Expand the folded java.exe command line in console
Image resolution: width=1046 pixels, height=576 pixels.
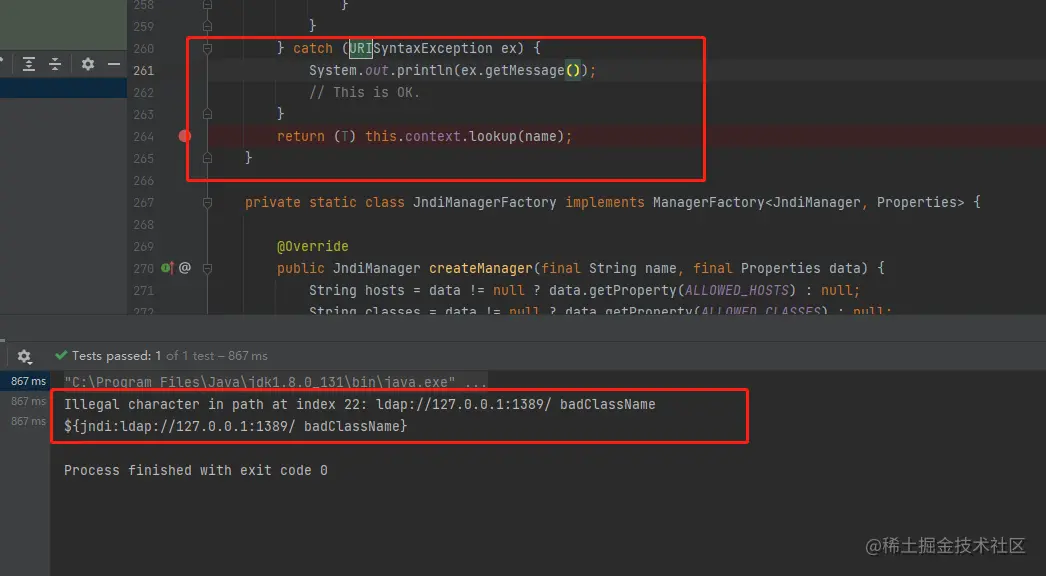click(x=276, y=382)
